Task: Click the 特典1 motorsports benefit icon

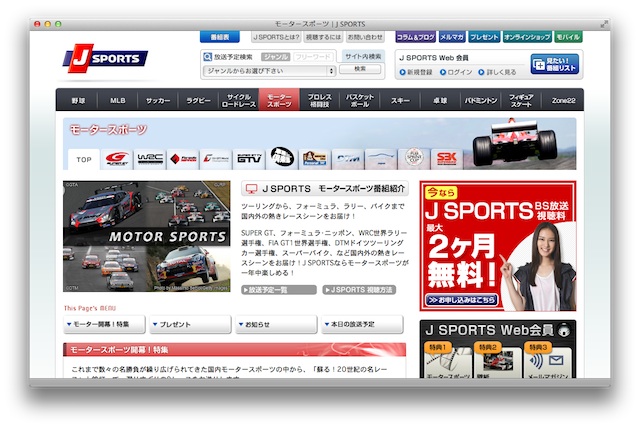Action: tap(447, 361)
